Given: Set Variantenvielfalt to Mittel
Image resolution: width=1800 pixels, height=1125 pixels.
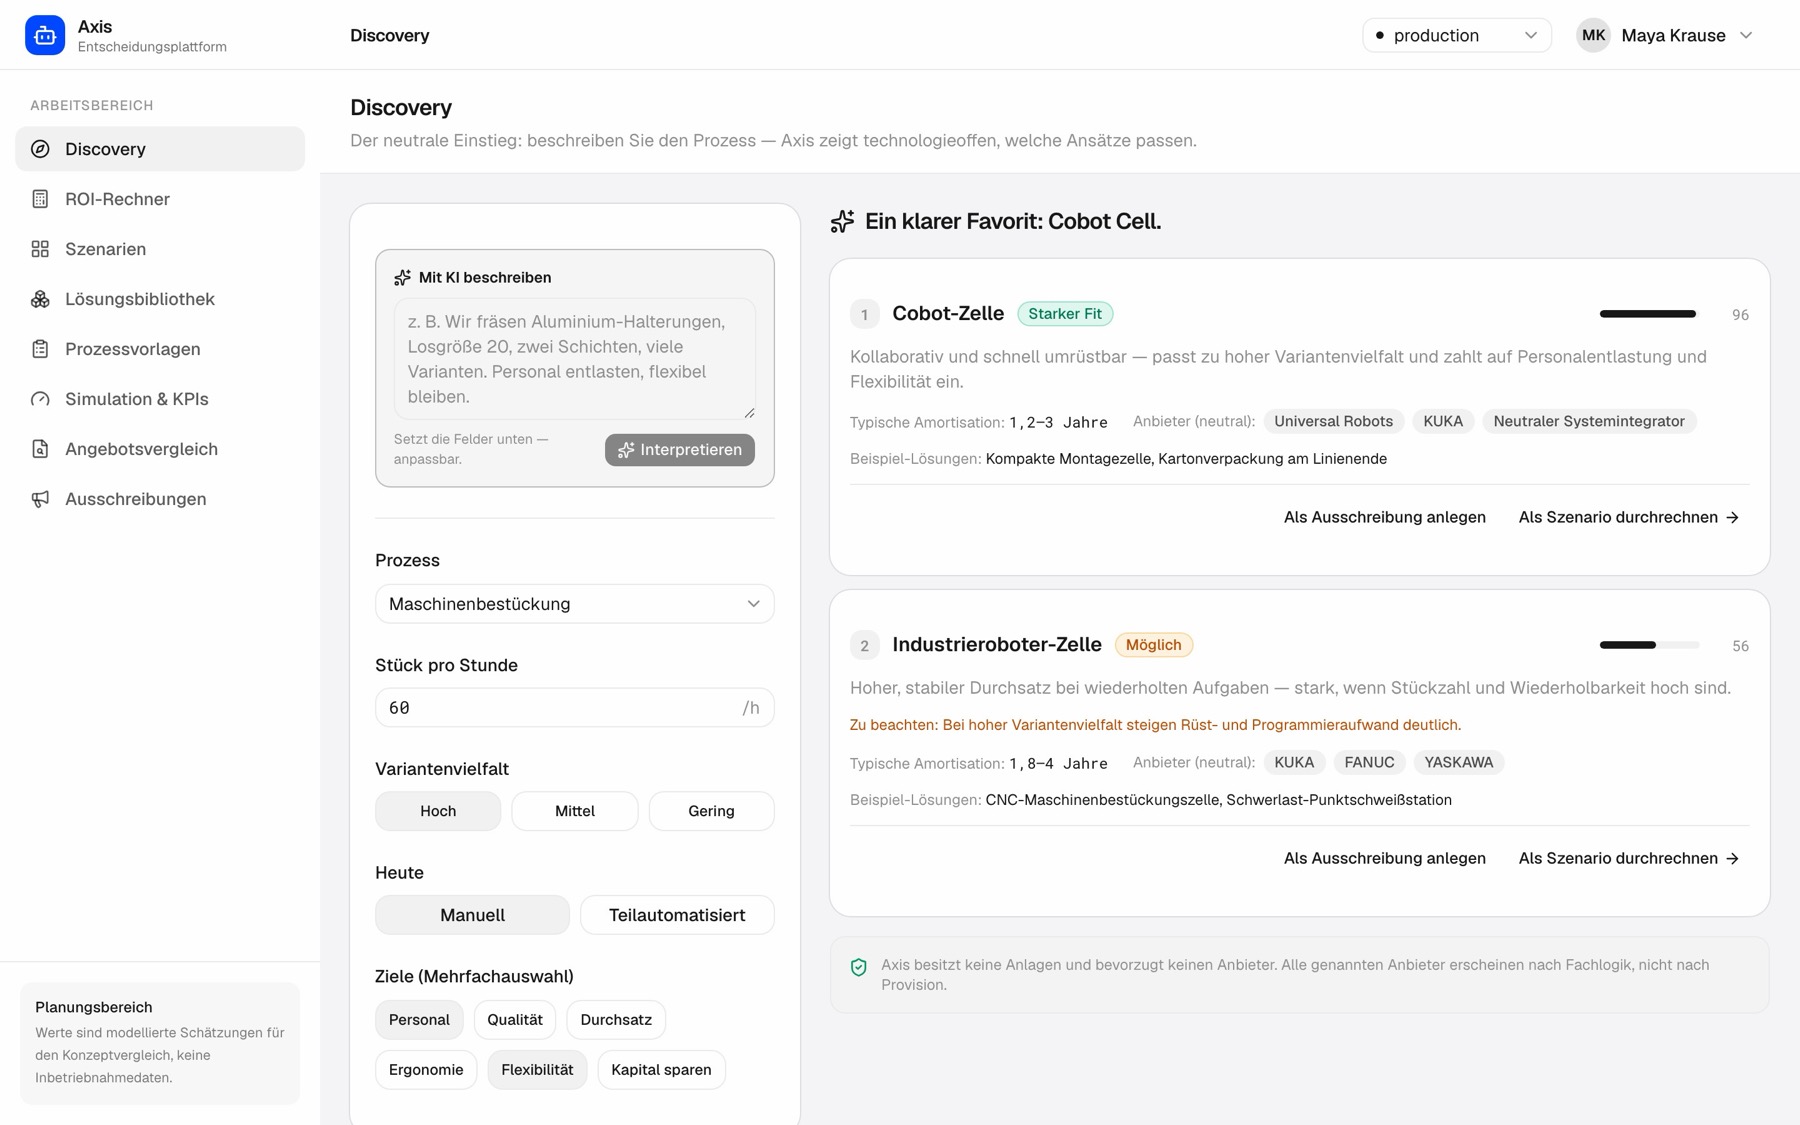Looking at the screenshot, I should click(x=575, y=811).
